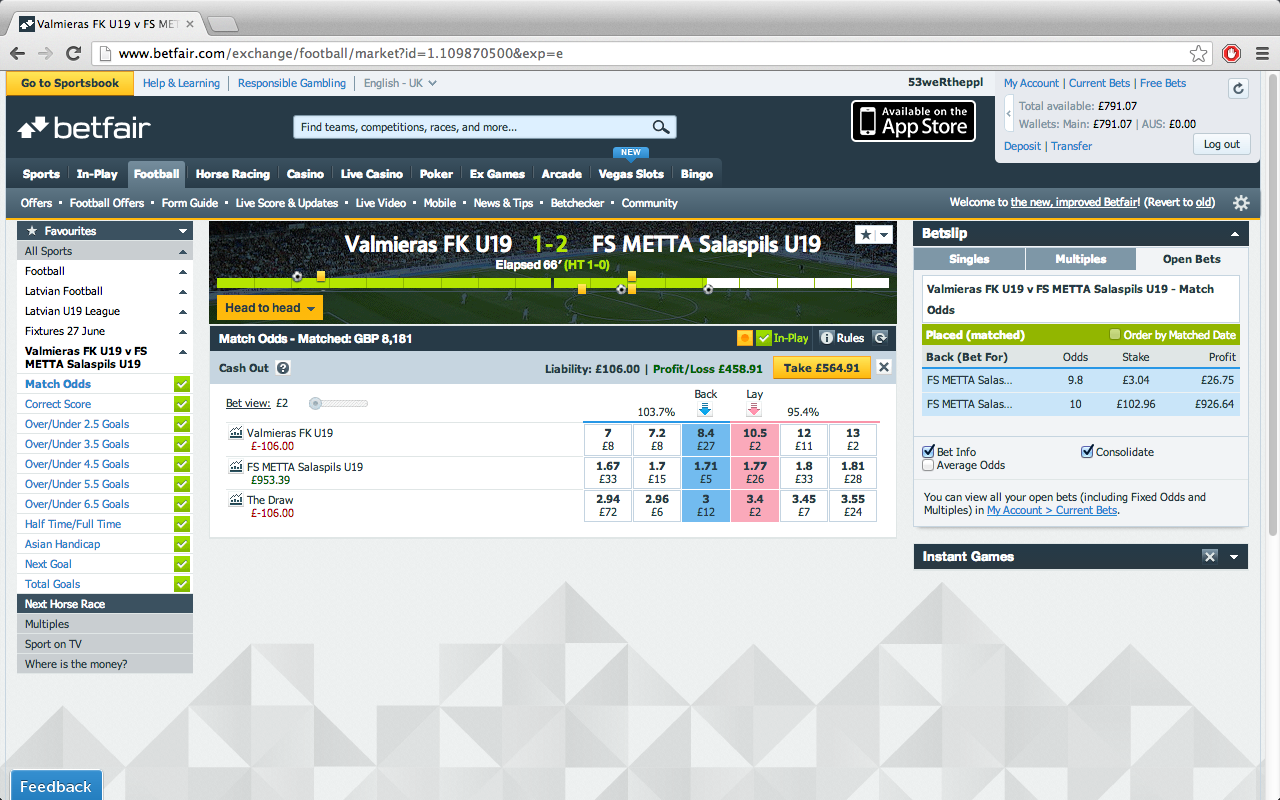The height and width of the screenshot is (800, 1280).
Task: Enable Order by Matched Date
Action: click(1115, 335)
